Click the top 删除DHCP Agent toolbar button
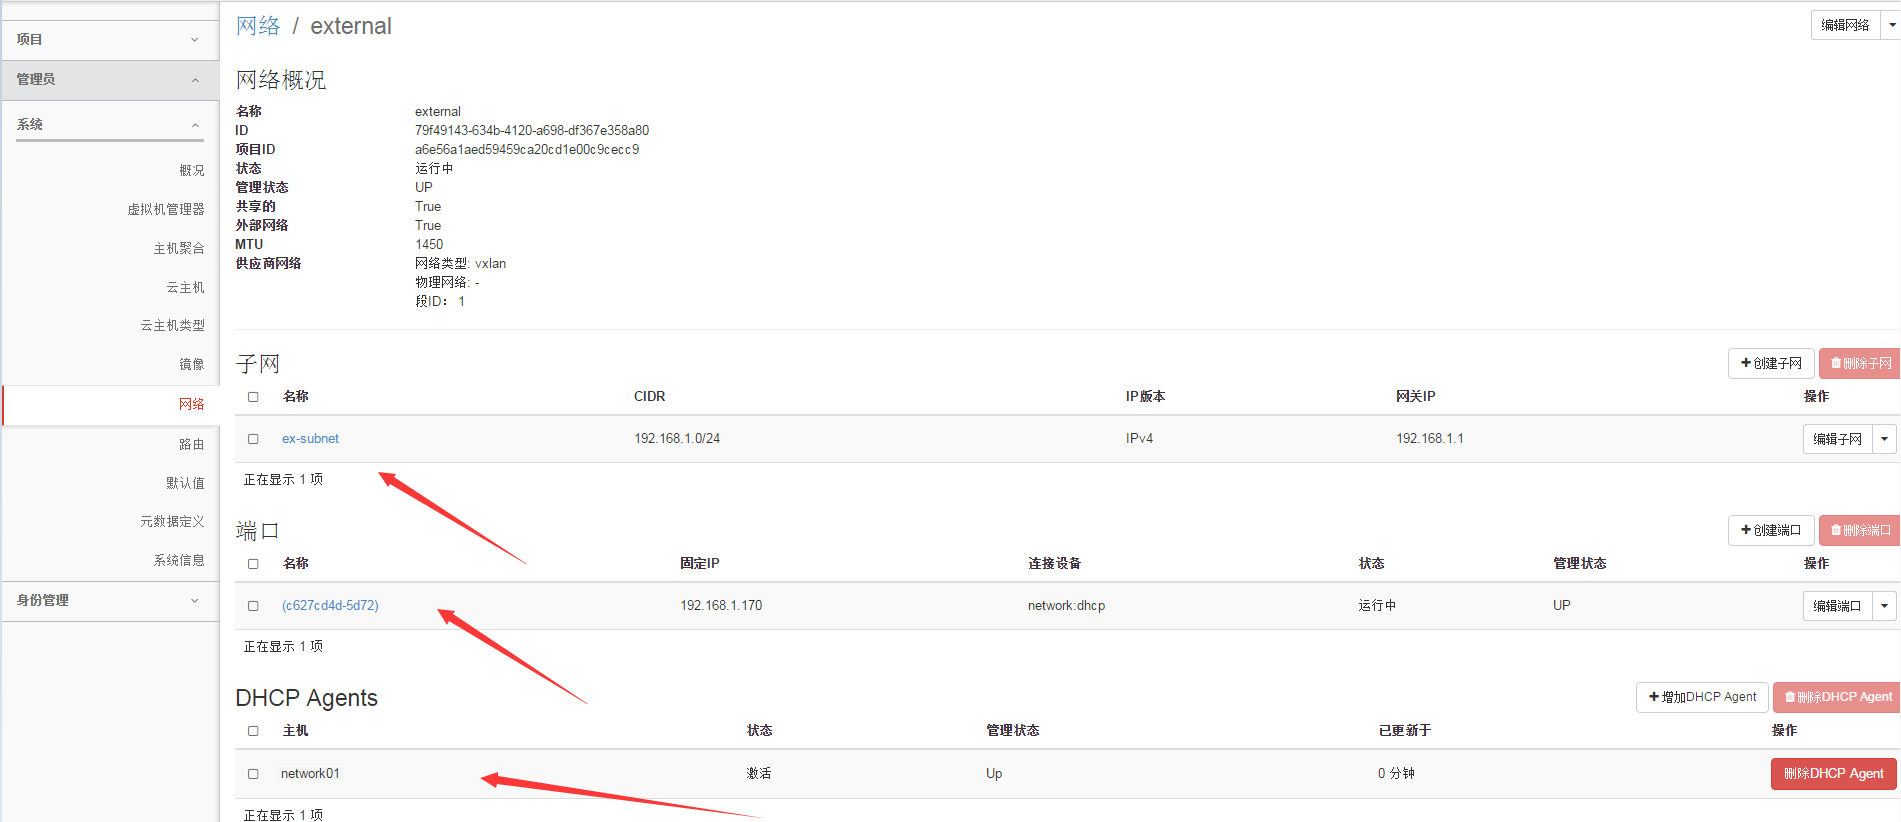The height and width of the screenshot is (822, 1901). coord(1837,697)
